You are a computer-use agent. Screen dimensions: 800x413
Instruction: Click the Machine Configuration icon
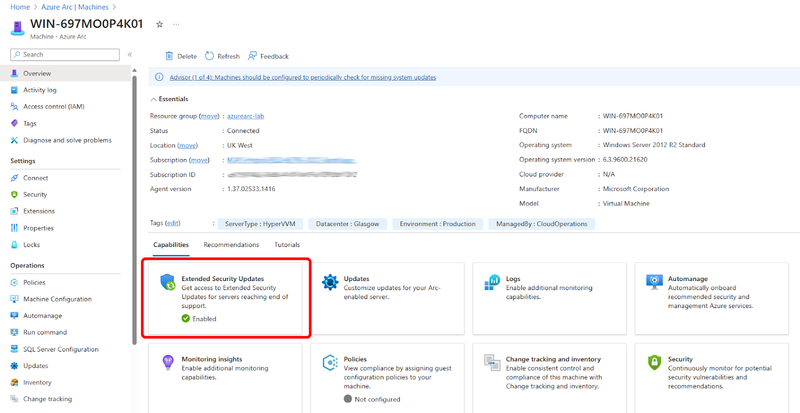tap(14, 299)
